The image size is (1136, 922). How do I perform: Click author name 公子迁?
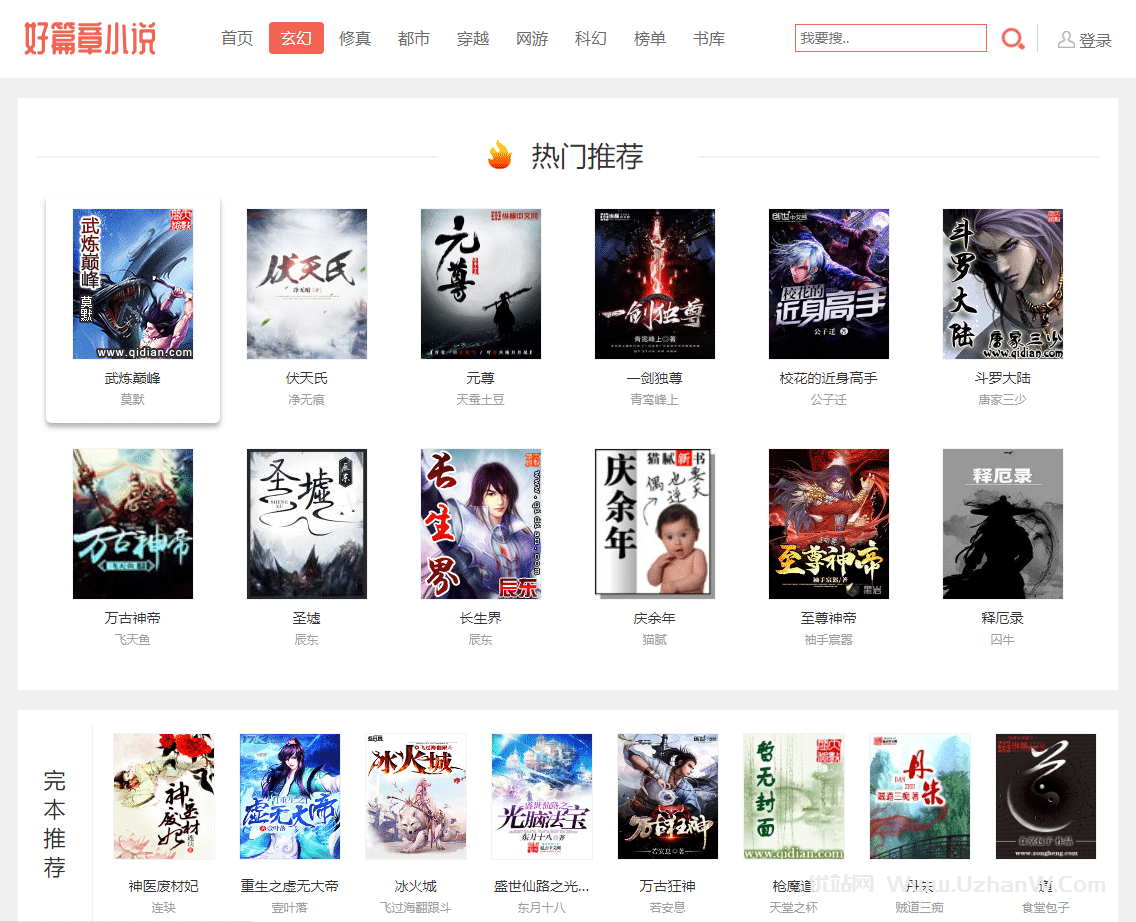828,400
